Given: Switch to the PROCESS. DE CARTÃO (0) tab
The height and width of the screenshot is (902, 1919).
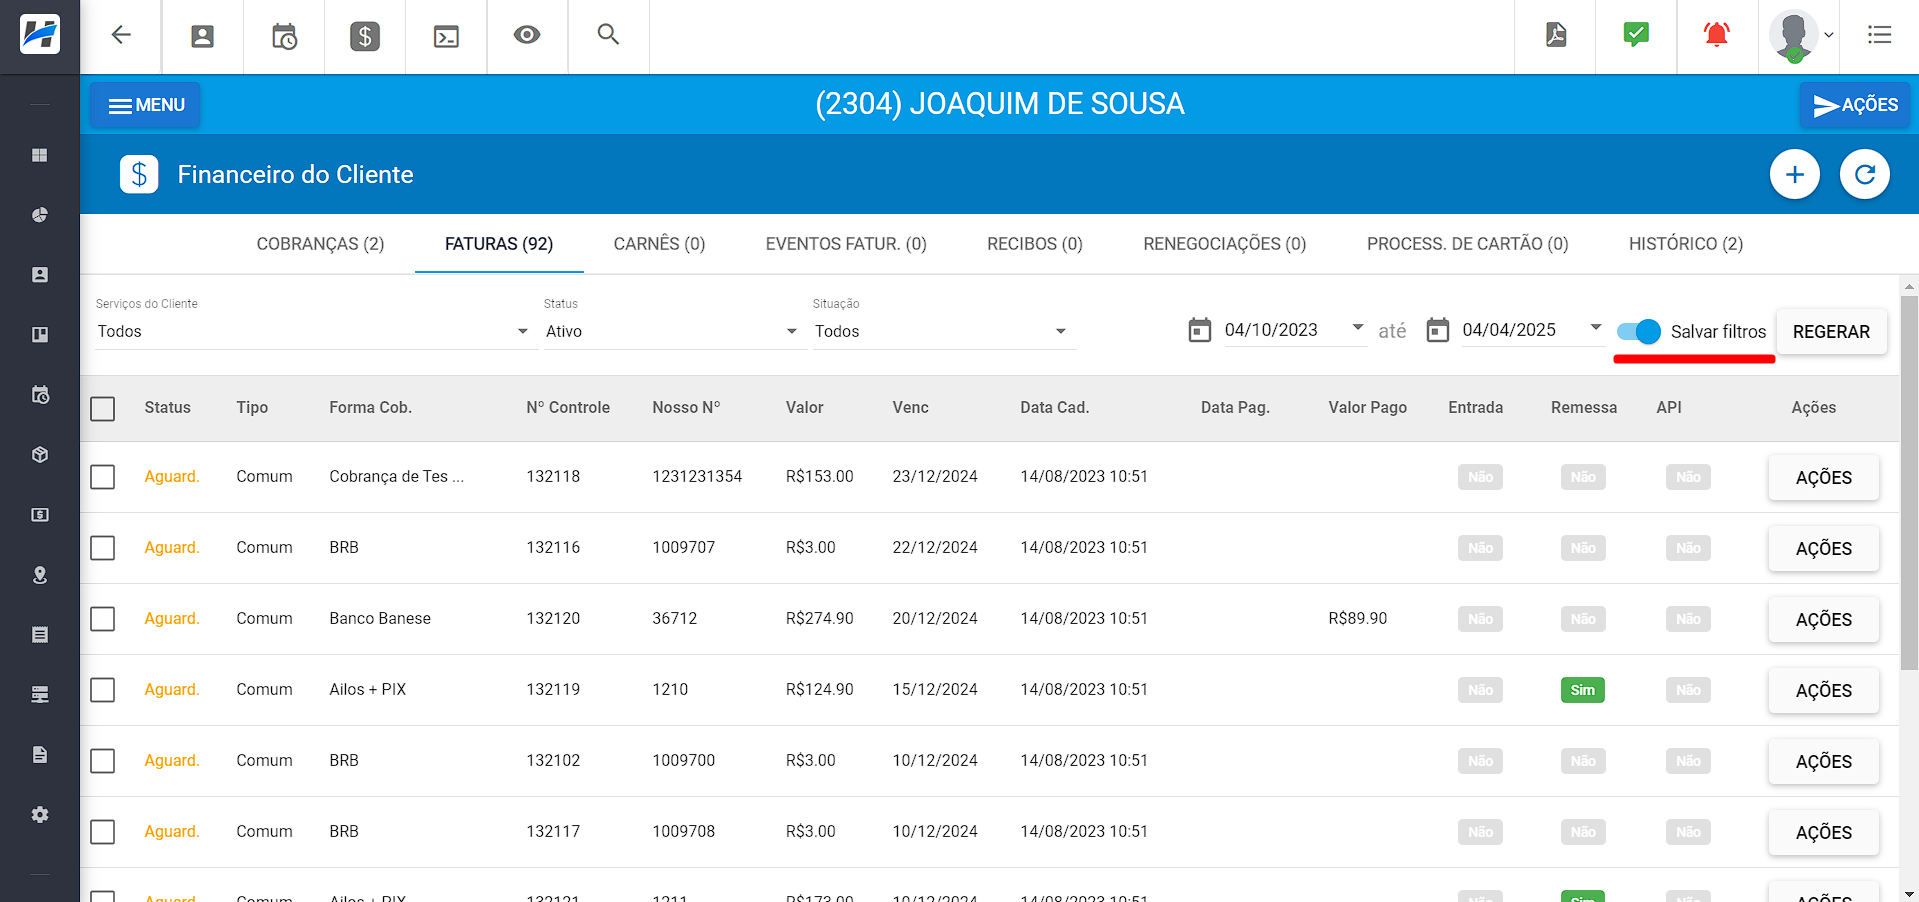Looking at the screenshot, I should point(1467,244).
